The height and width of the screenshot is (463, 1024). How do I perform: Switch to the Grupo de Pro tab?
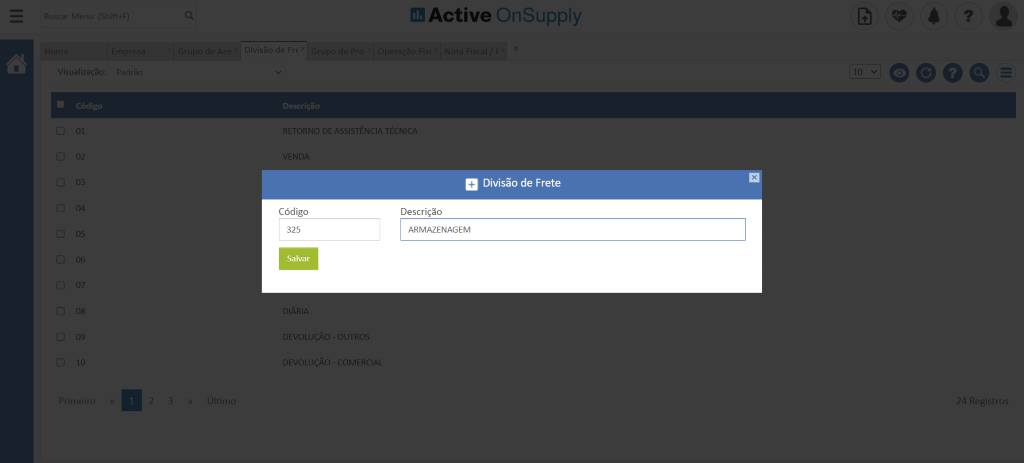pos(337,51)
